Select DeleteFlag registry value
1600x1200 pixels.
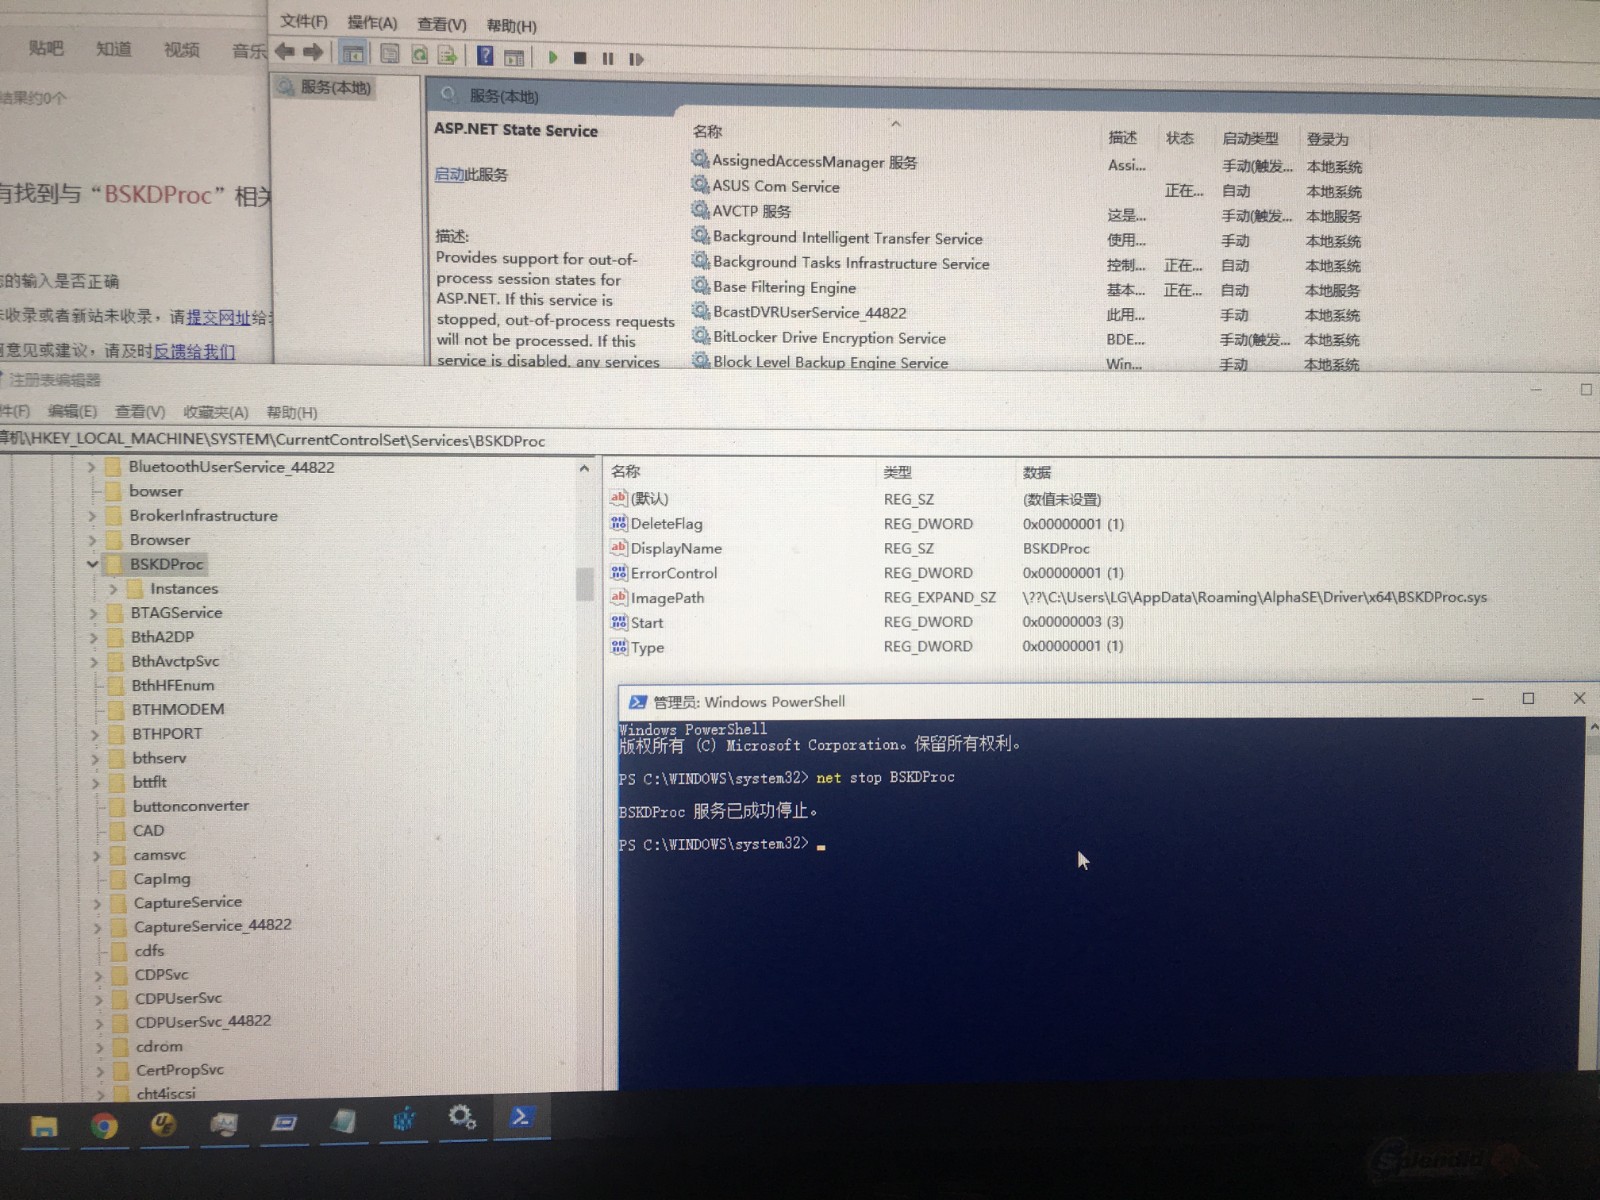tap(666, 524)
